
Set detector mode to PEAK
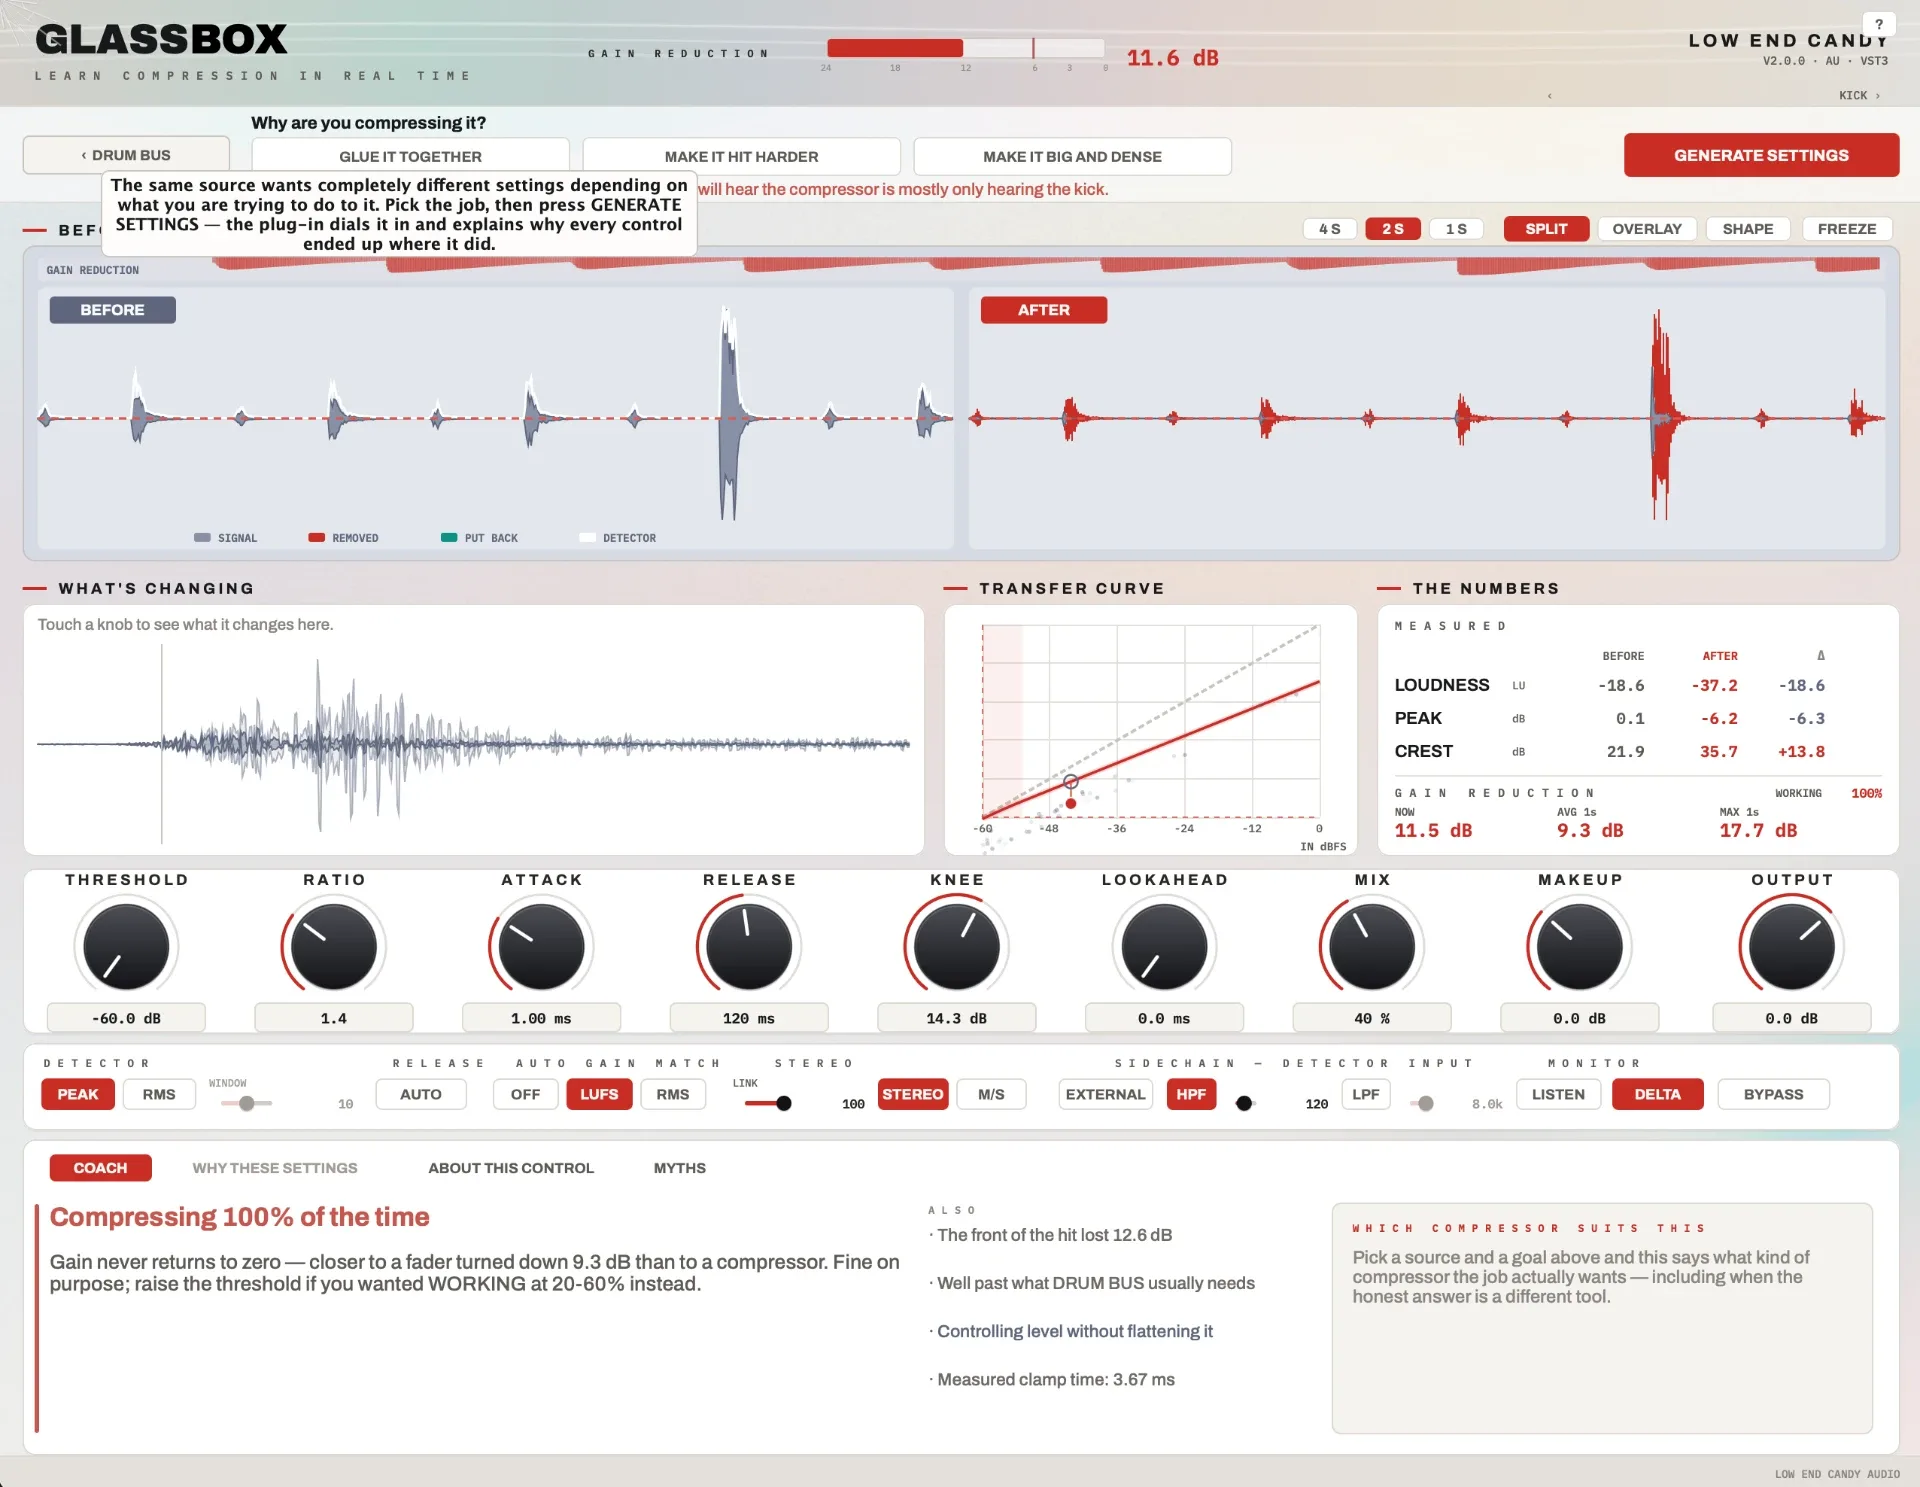point(78,1094)
